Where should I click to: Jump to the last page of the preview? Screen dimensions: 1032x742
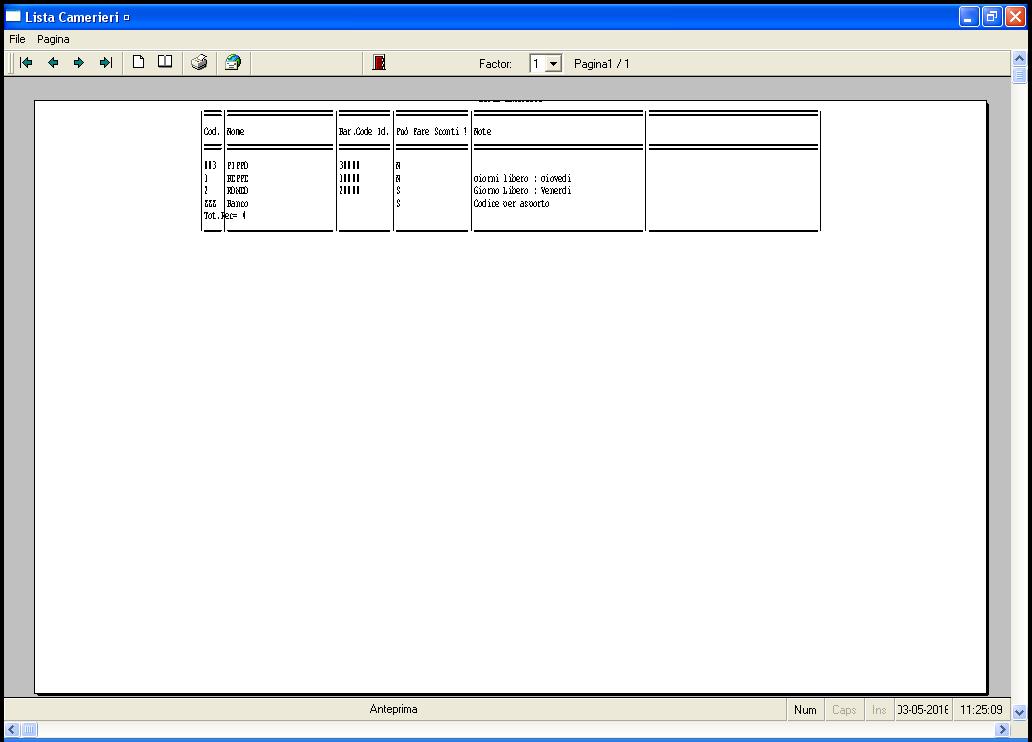point(105,63)
